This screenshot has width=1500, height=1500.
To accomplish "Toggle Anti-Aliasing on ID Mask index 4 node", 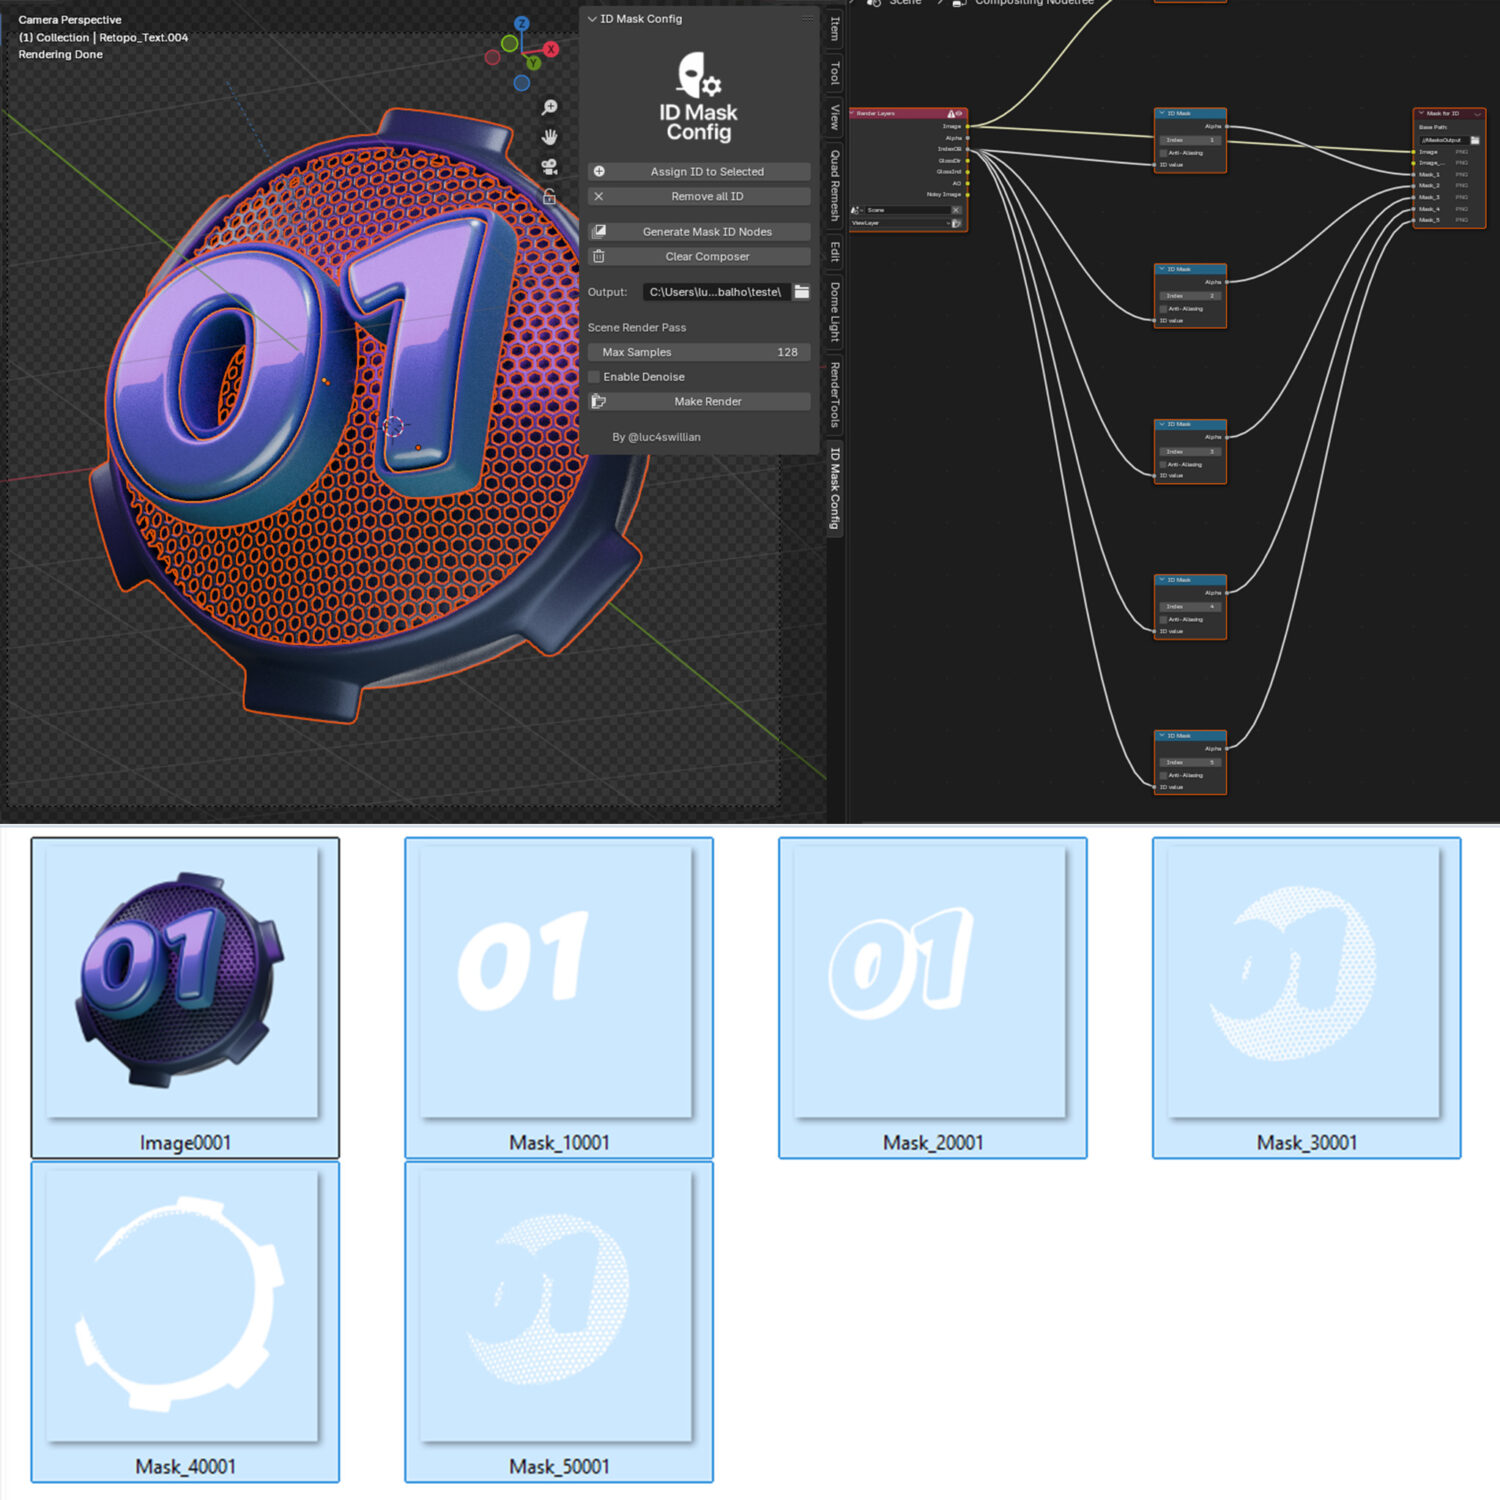I will [x=1163, y=619].
